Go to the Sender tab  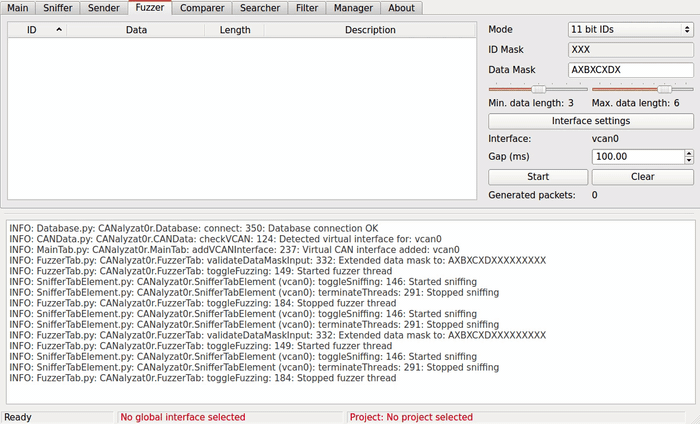point(104,8)
